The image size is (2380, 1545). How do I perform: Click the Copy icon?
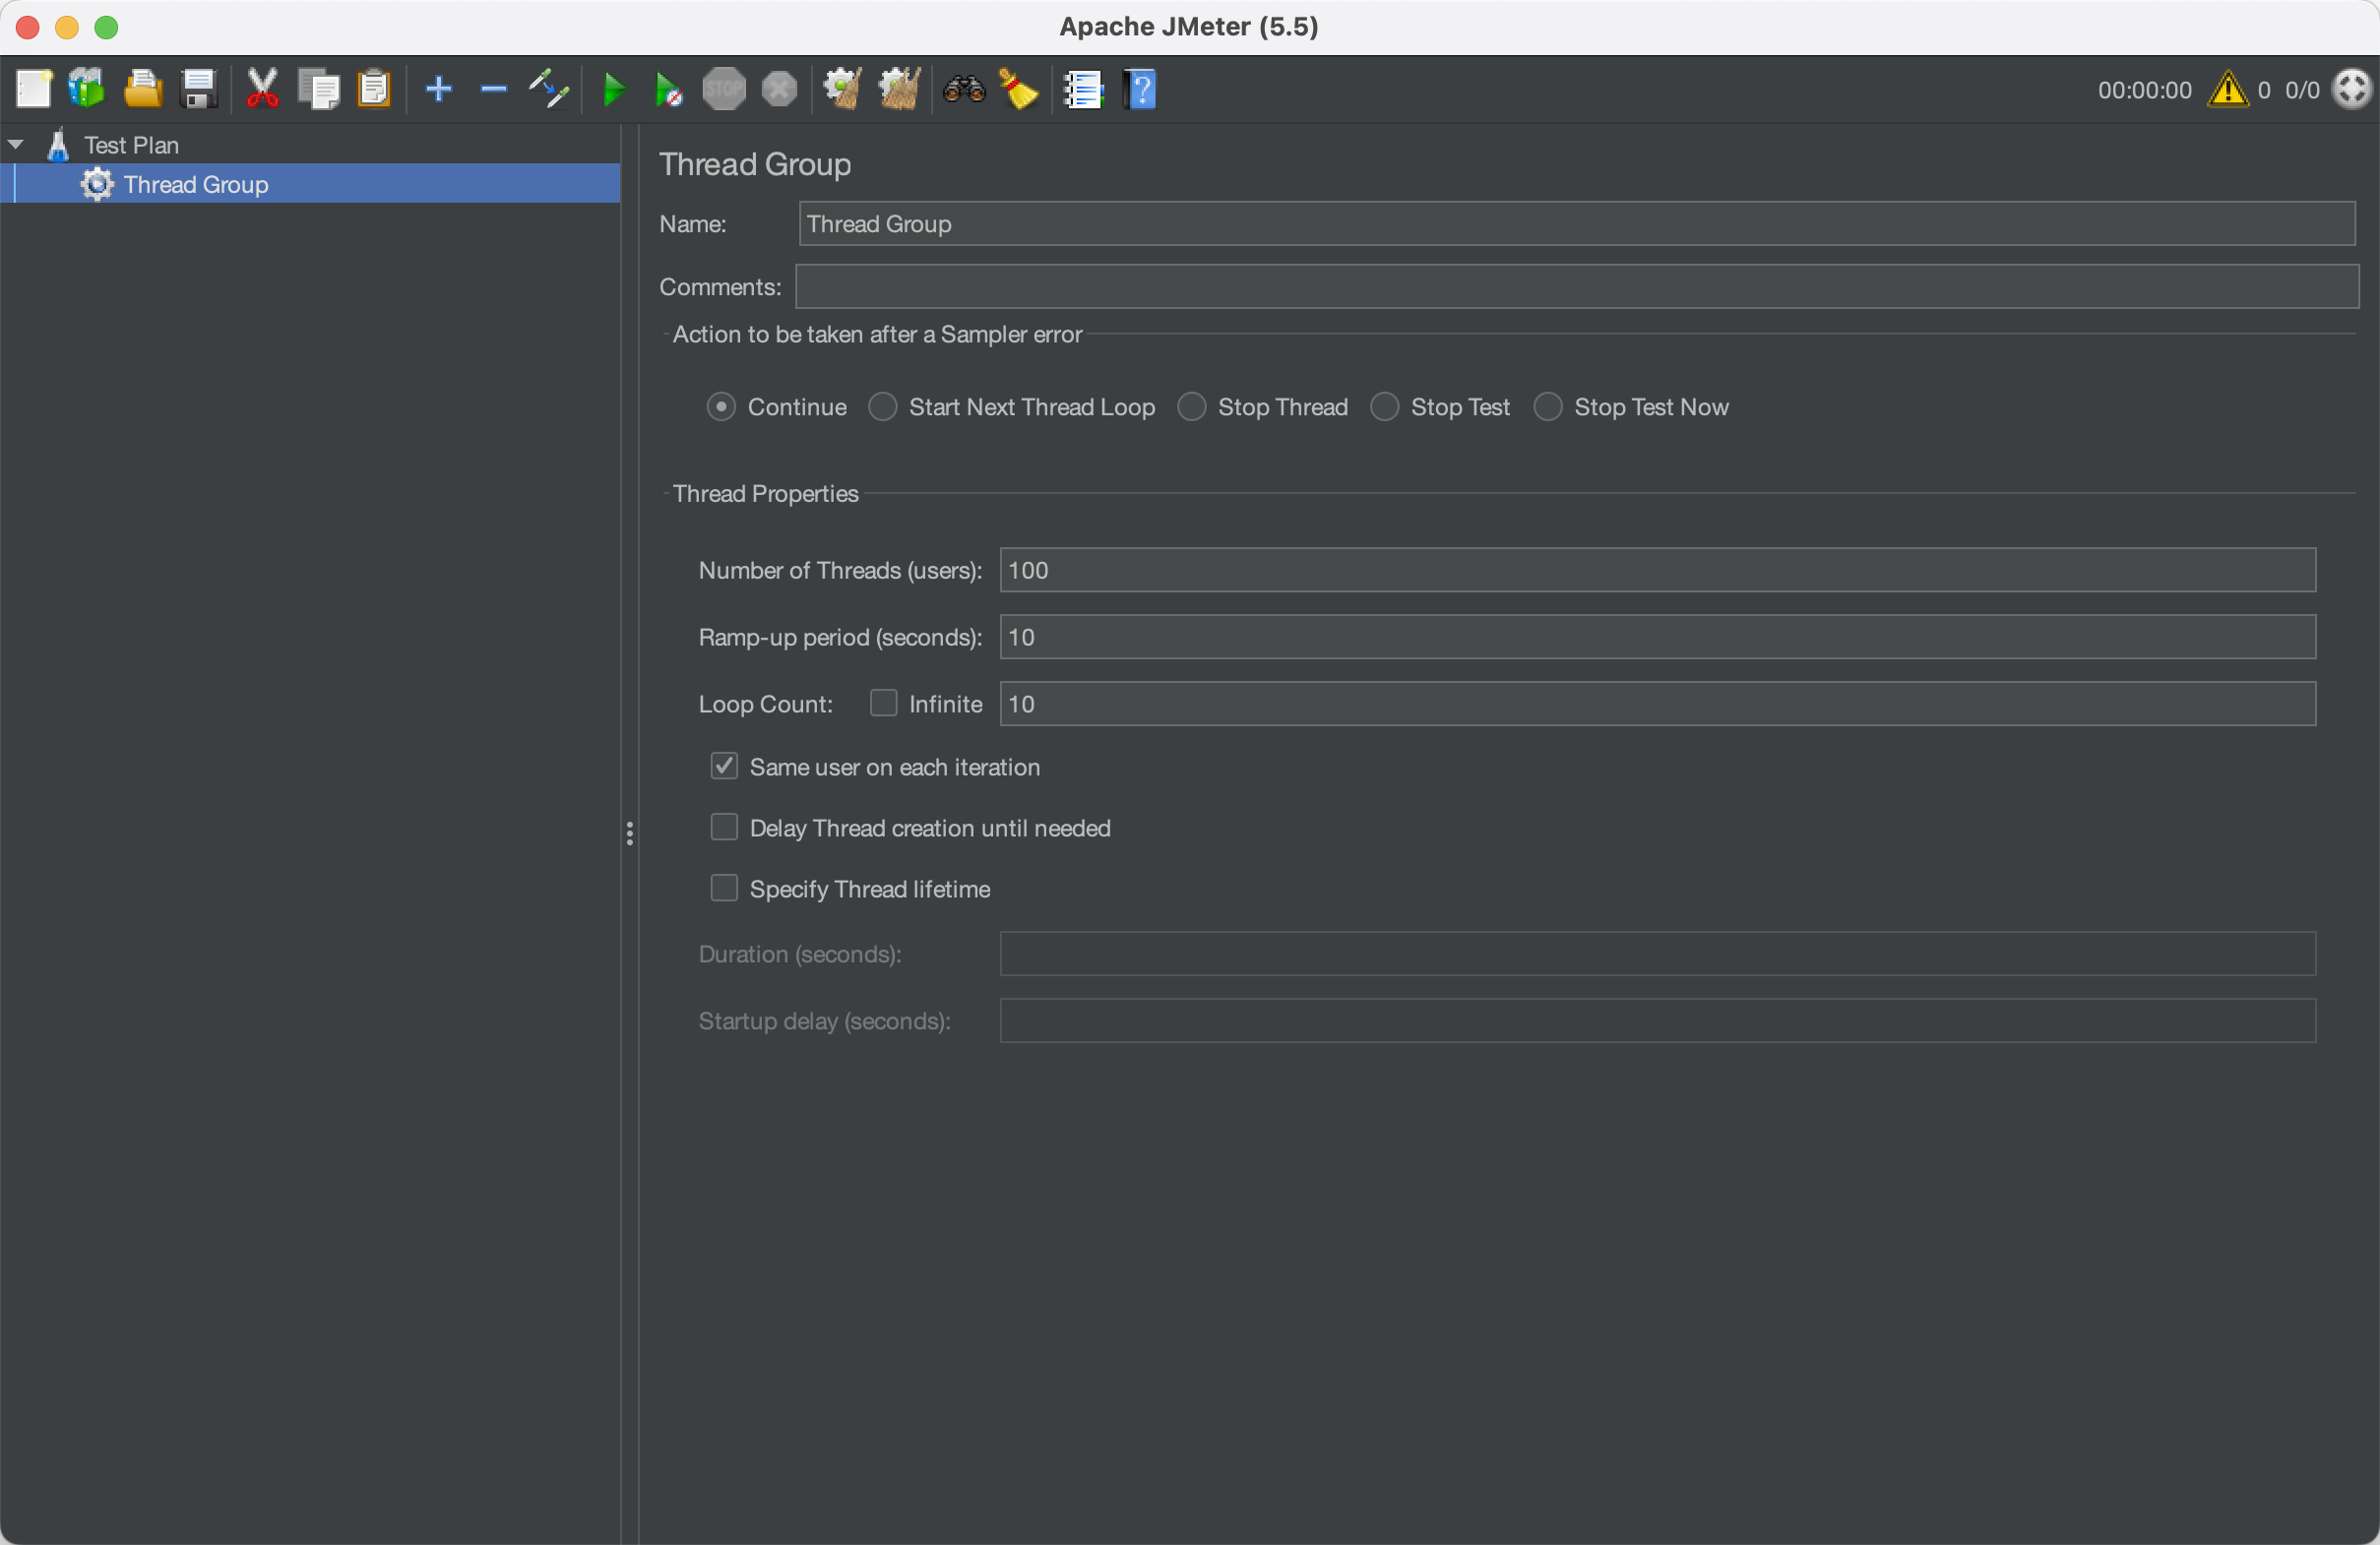tap(319, 89)
